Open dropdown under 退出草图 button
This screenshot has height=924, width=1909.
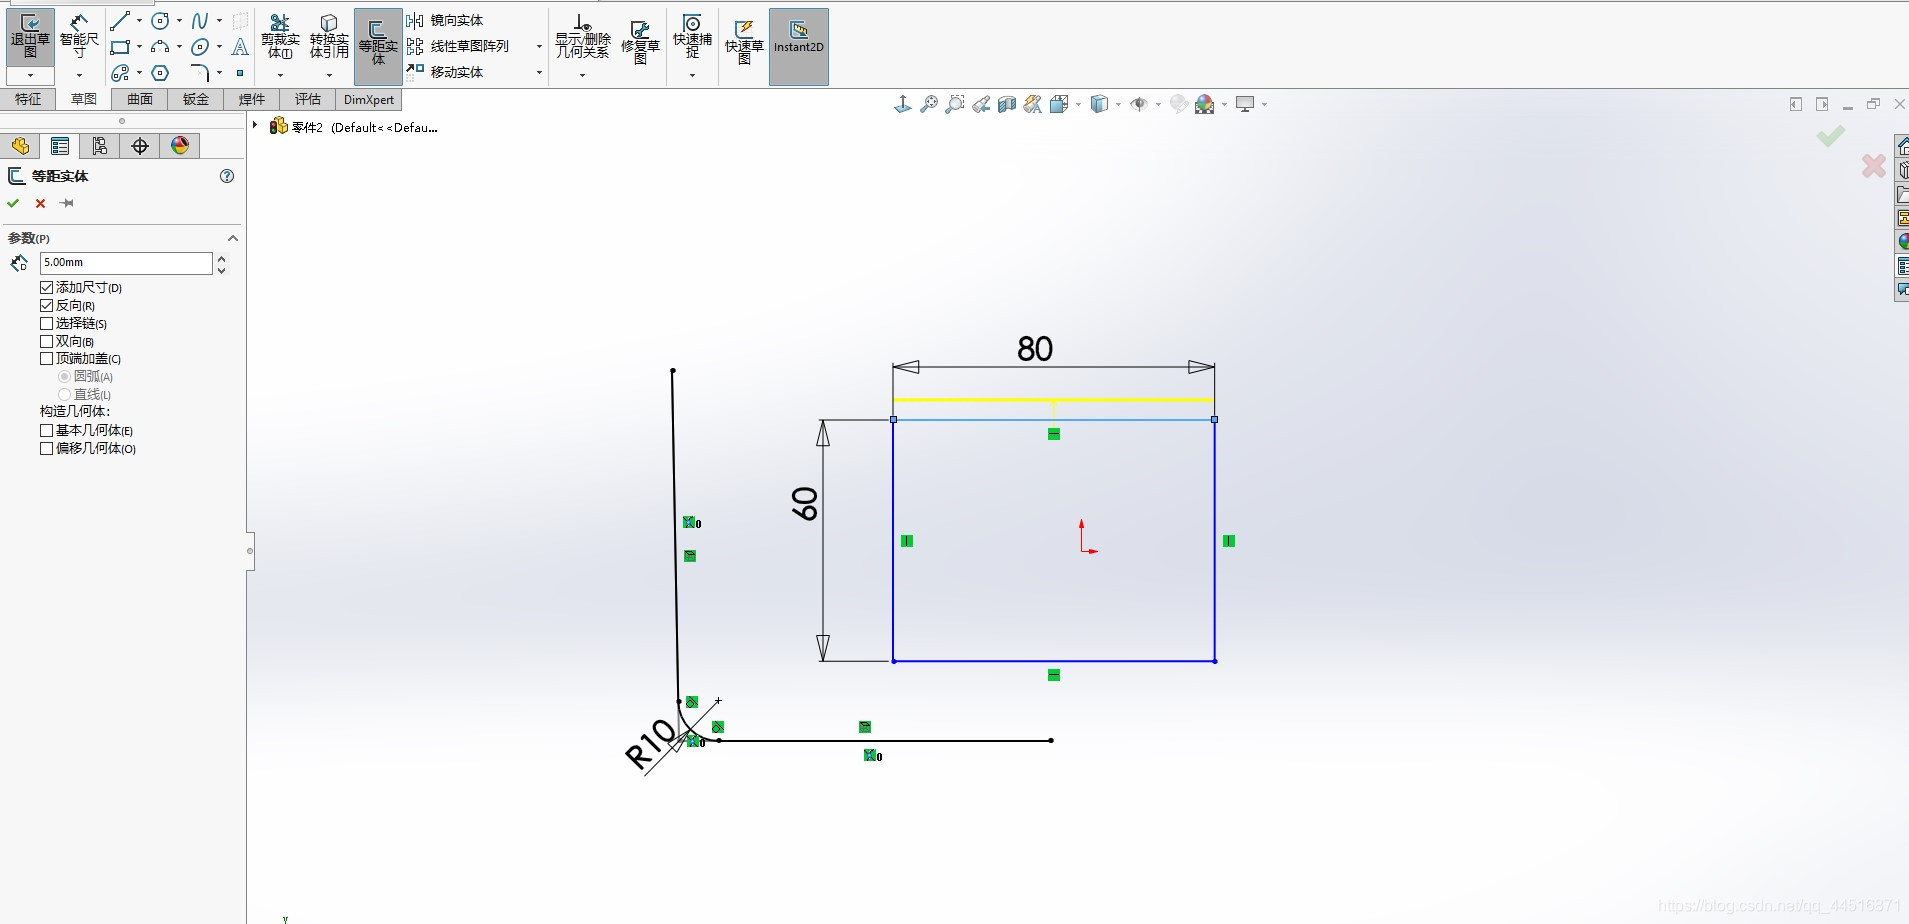pos(30,76)
